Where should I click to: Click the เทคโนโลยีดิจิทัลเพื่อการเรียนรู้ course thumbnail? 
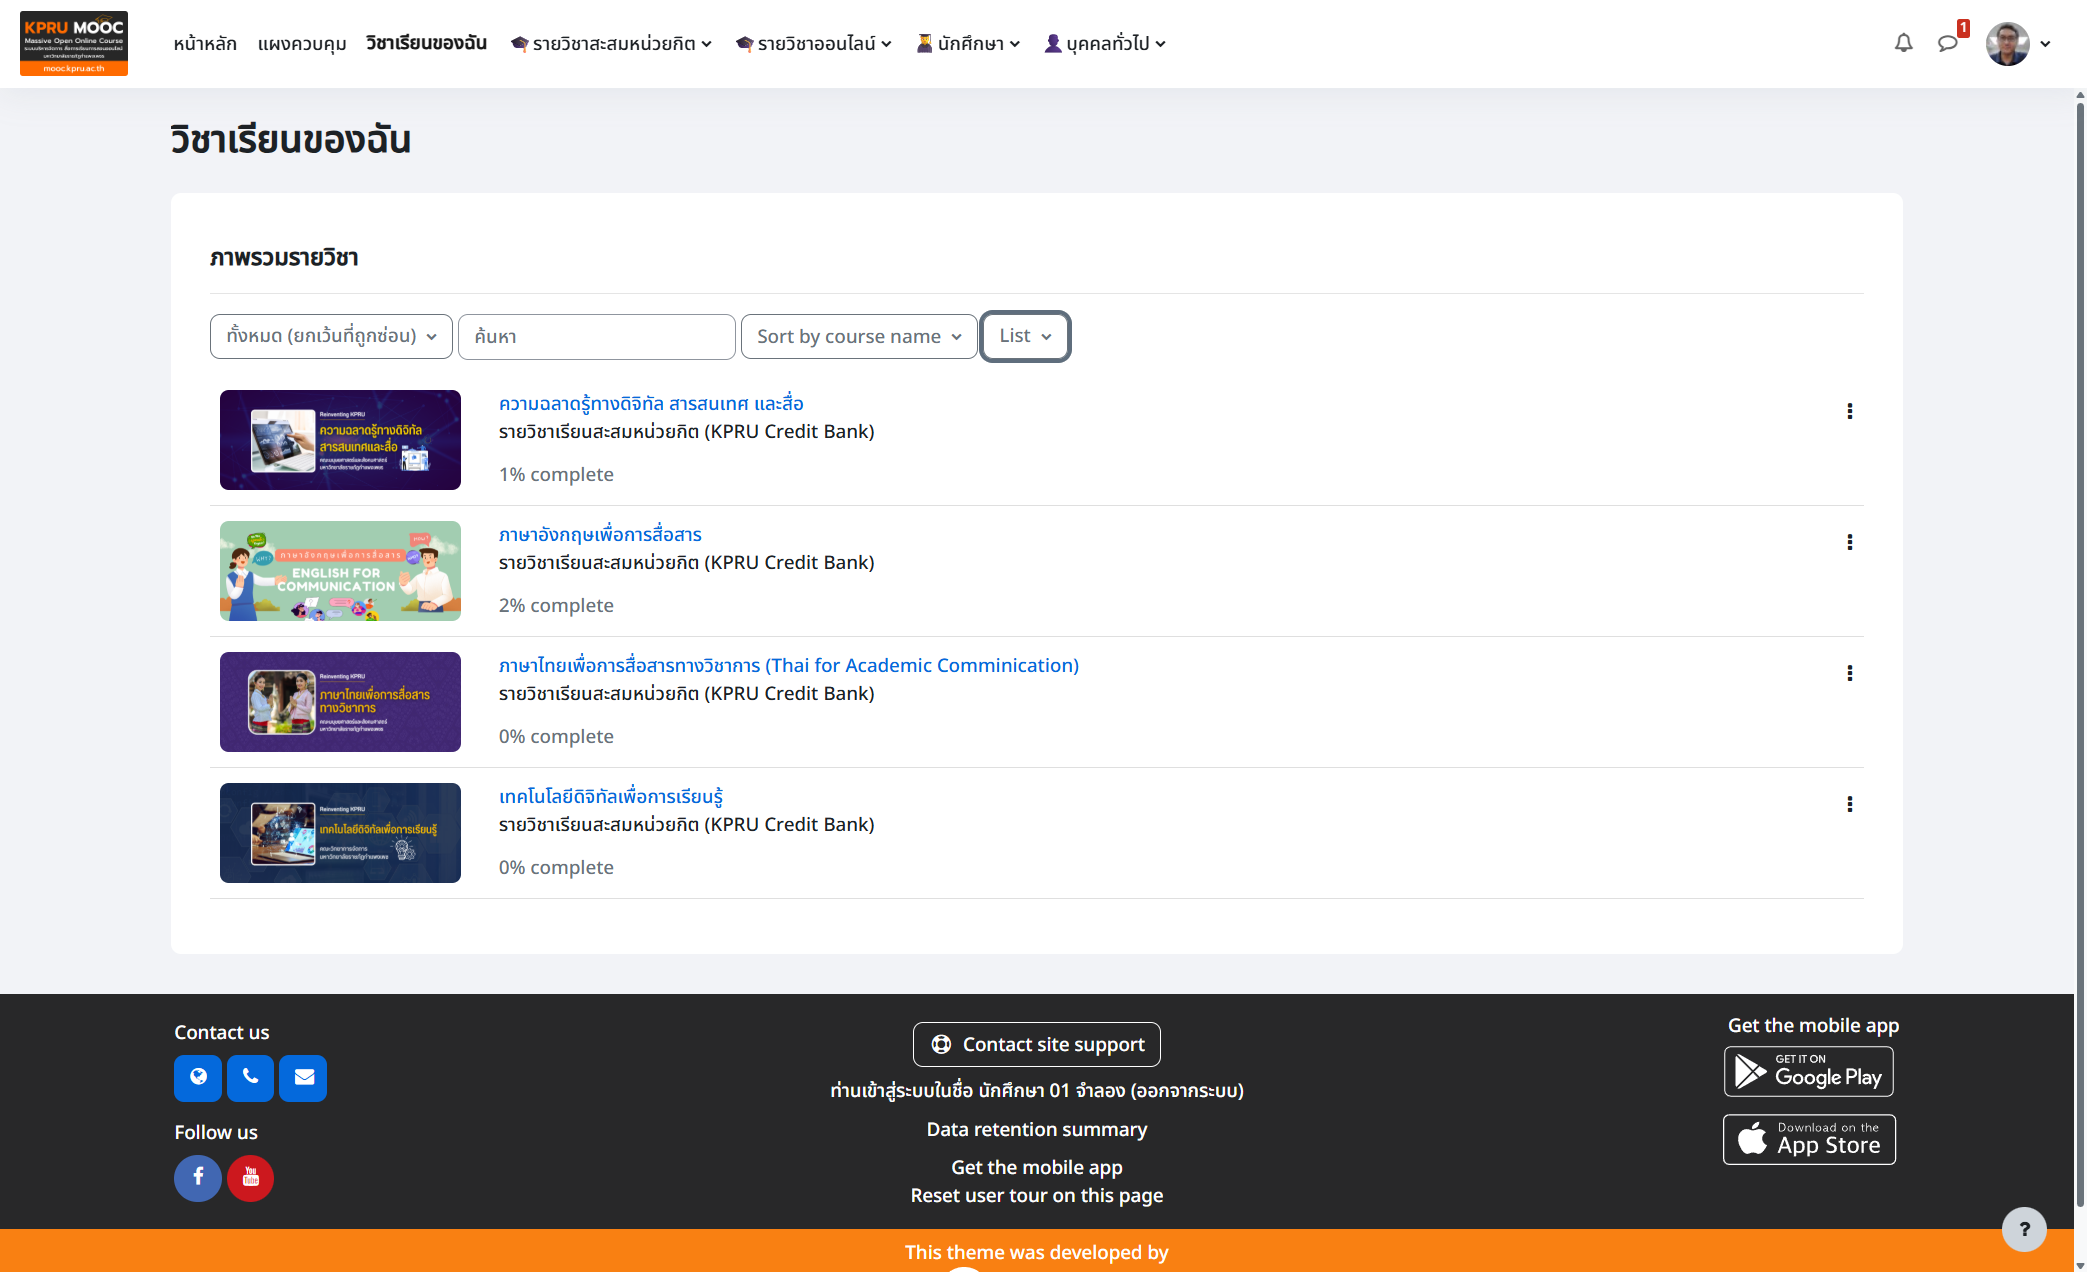pos(340,833)
